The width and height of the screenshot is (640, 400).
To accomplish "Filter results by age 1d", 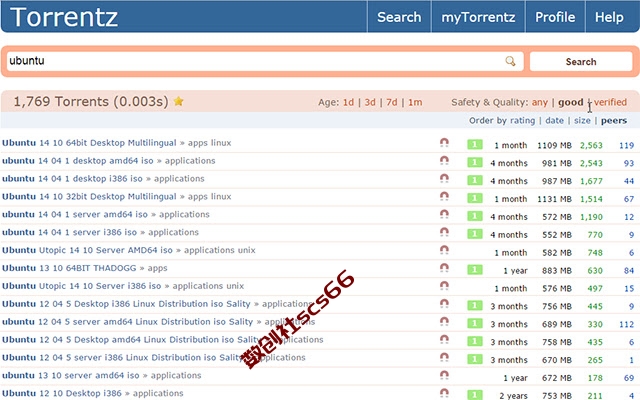I will (348, 102).
